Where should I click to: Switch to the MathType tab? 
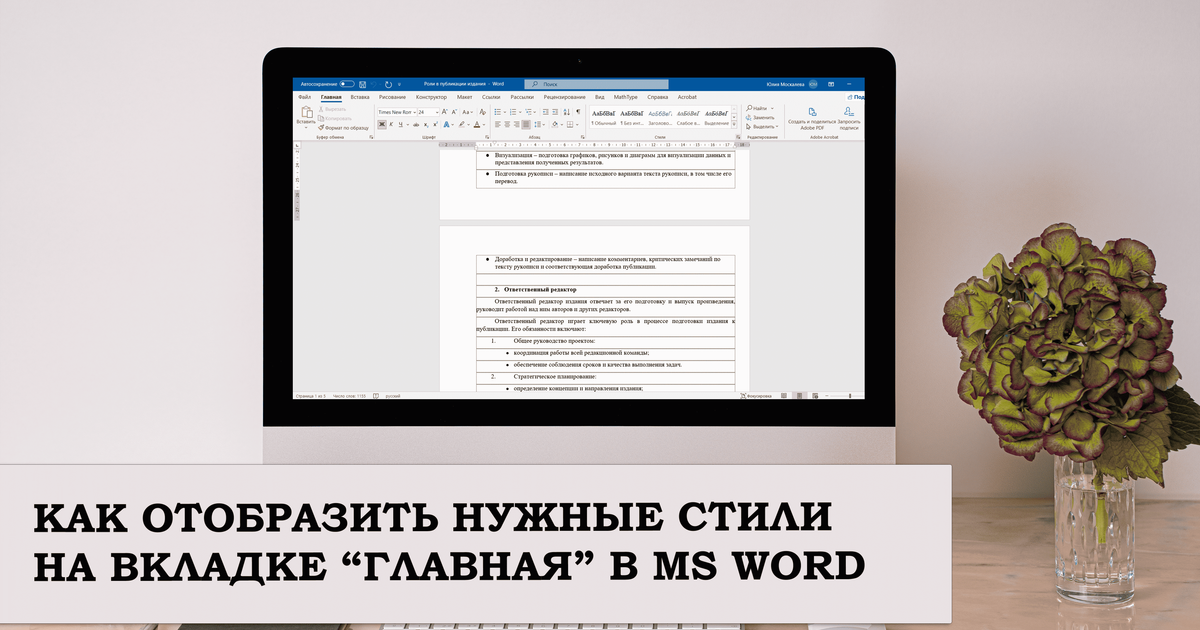(x=625, y=97)
